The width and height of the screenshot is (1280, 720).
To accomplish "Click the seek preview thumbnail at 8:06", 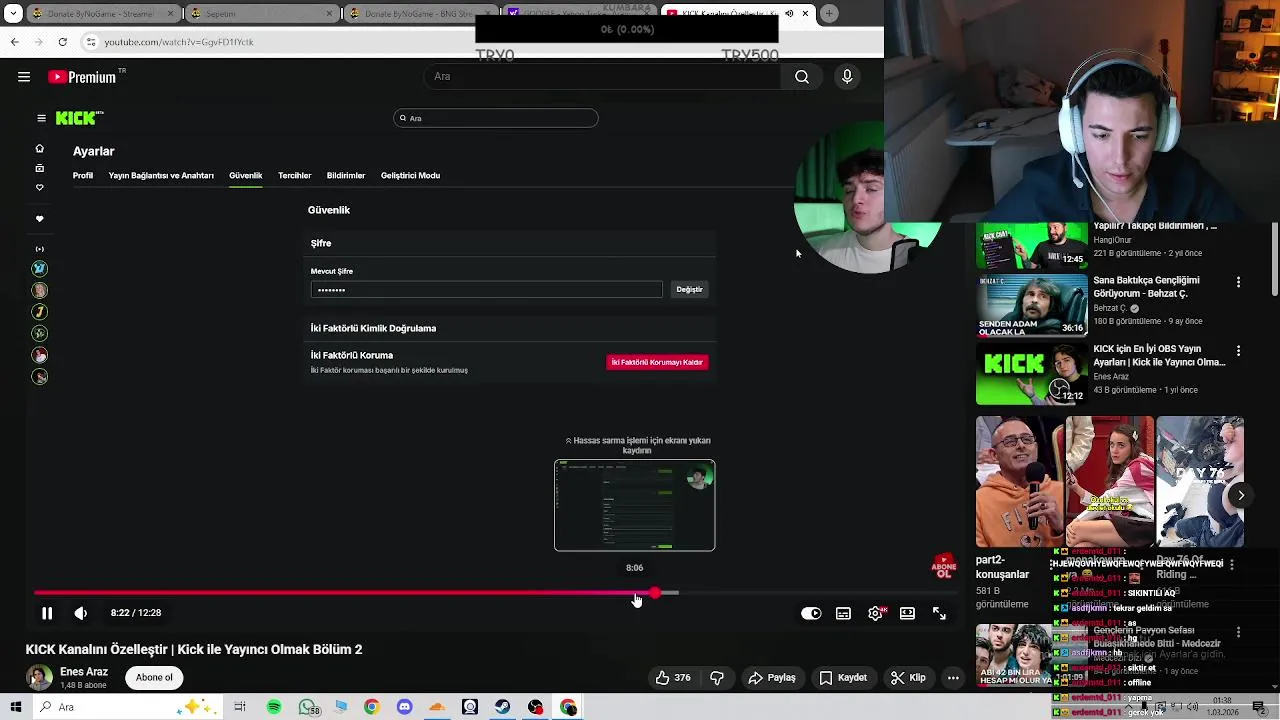I will pos(635,505).
